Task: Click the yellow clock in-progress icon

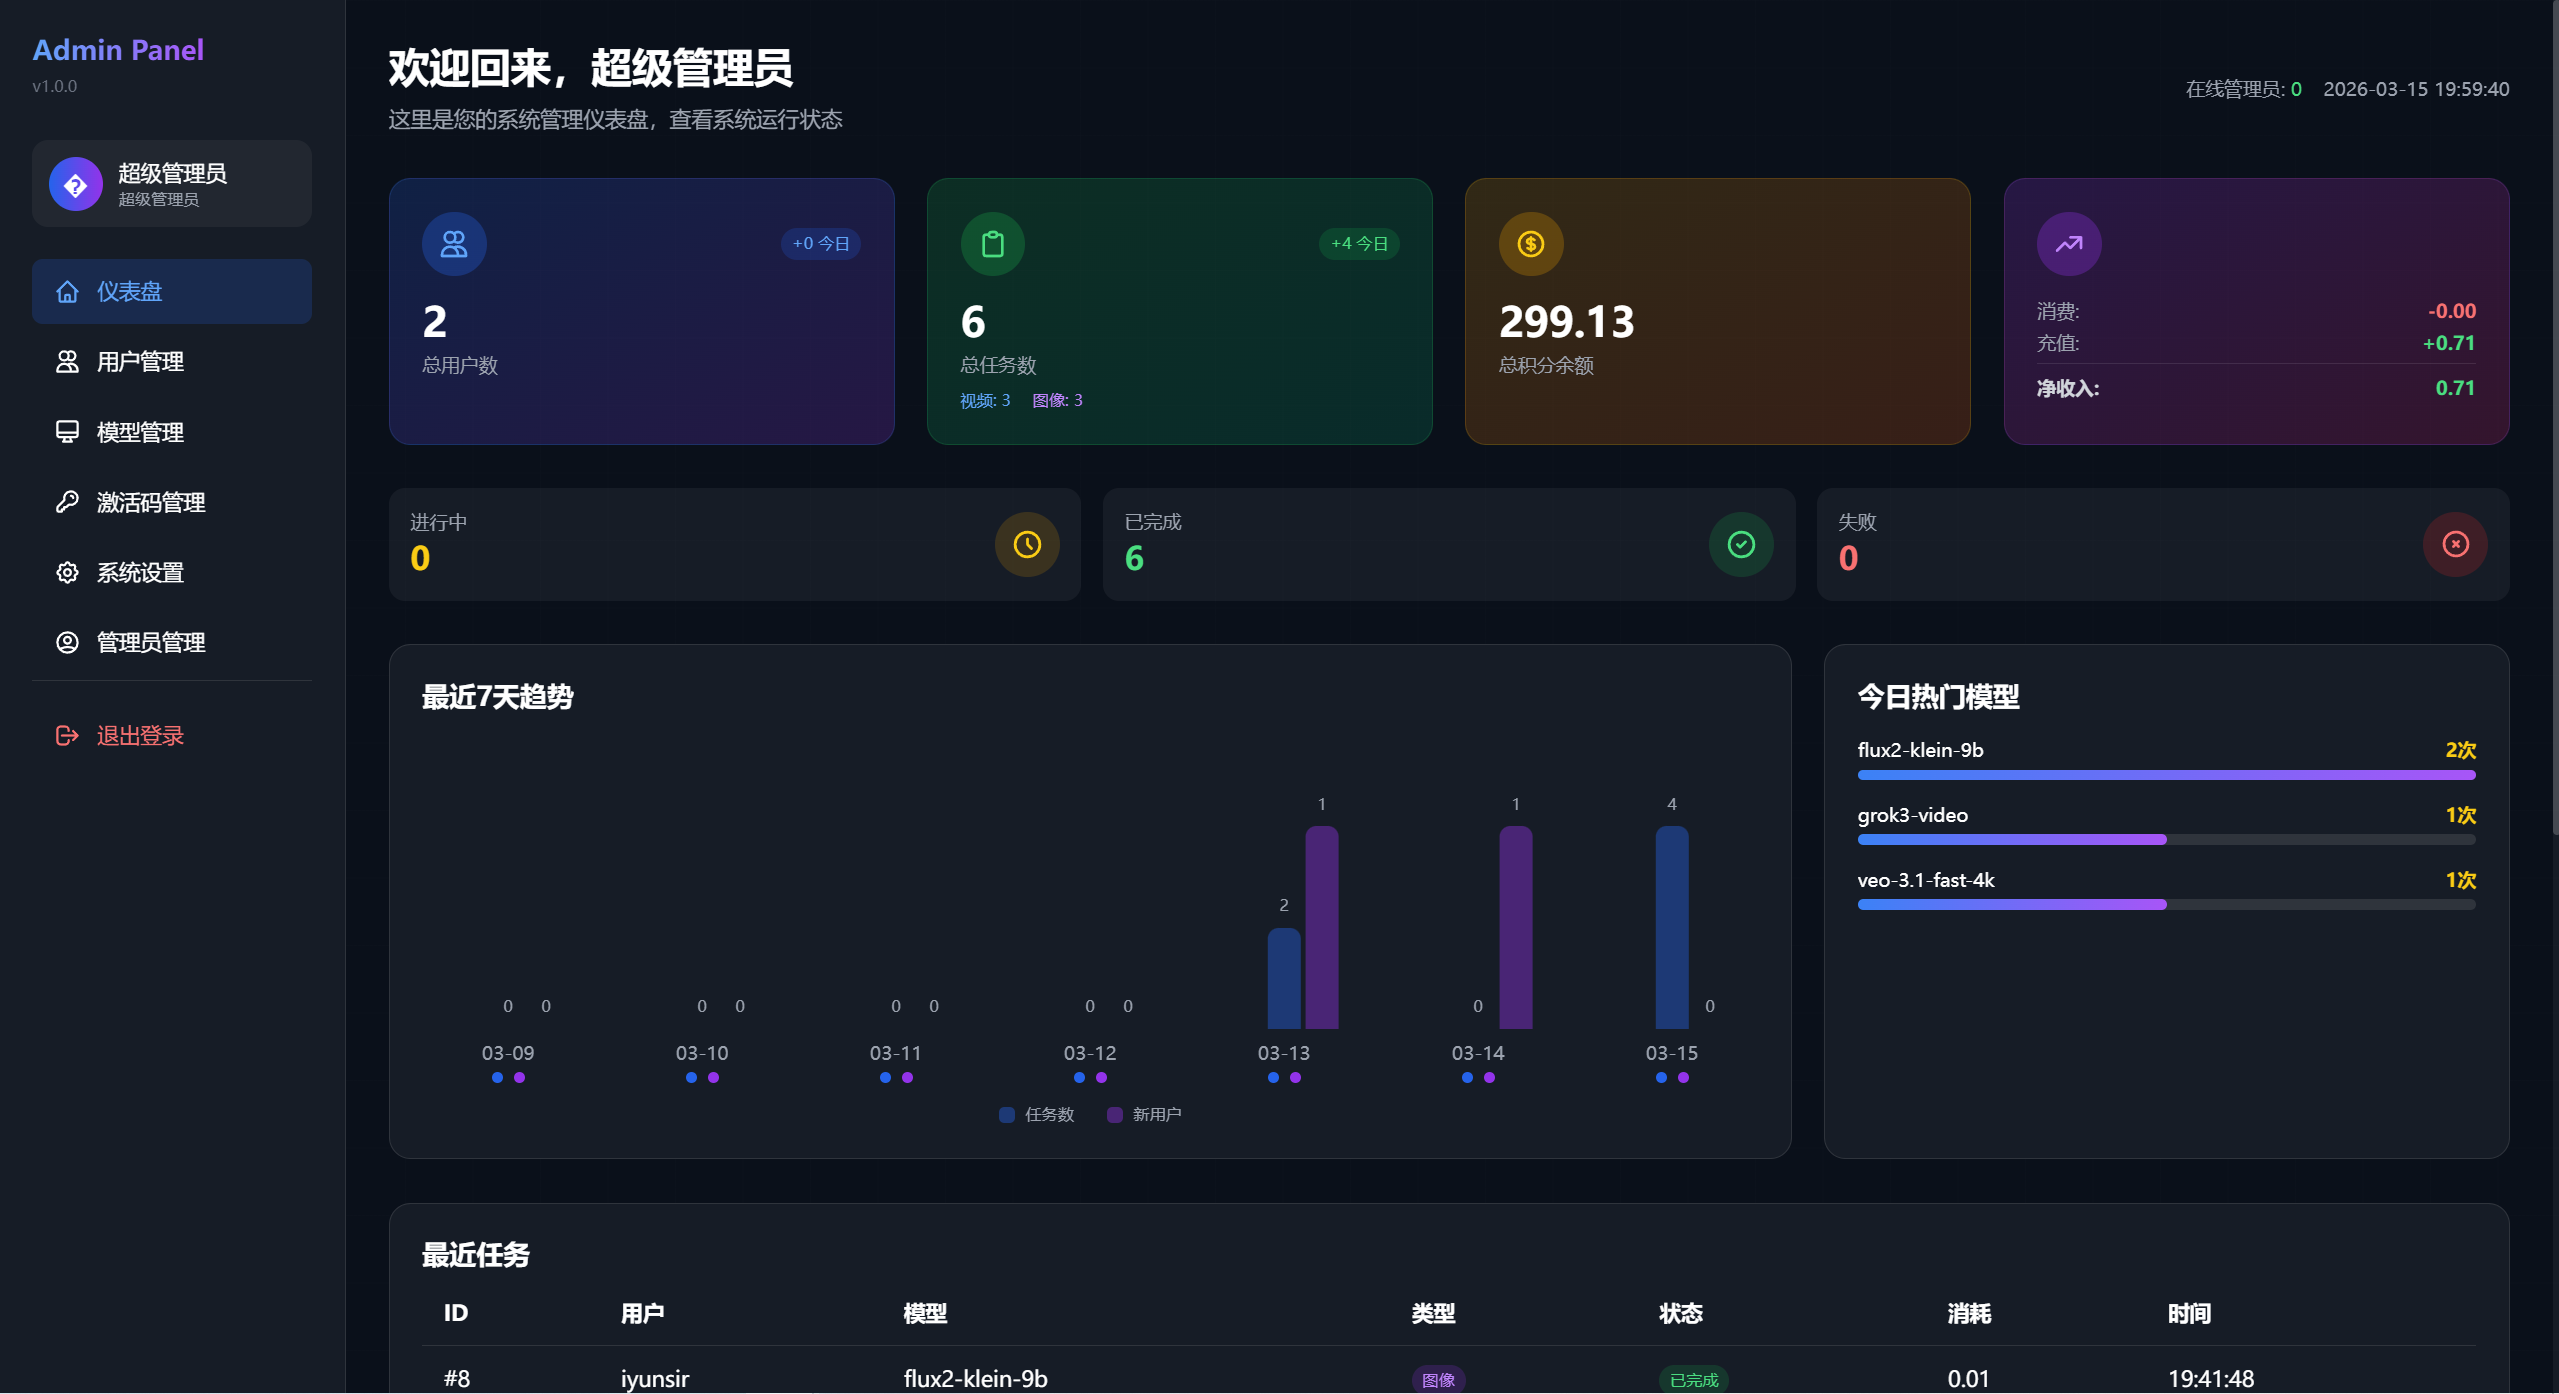Action: (1026, 544)
